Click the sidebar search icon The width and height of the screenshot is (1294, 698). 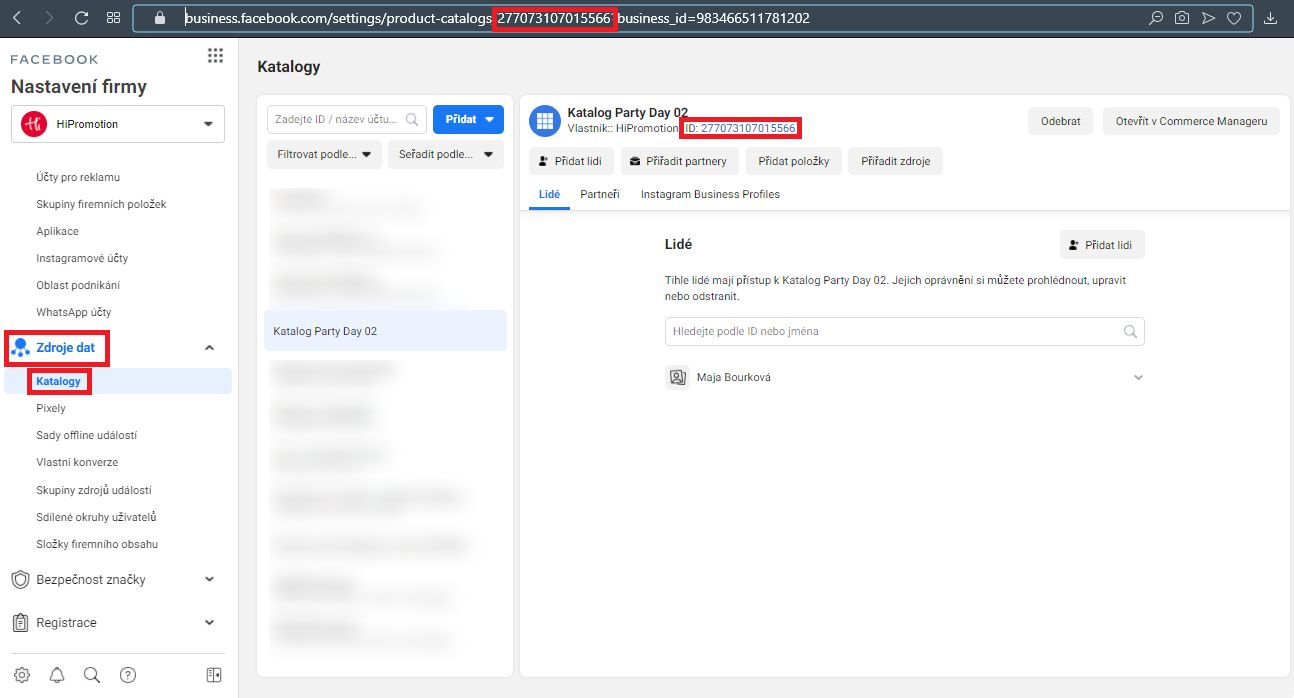(x=92, y=675)
